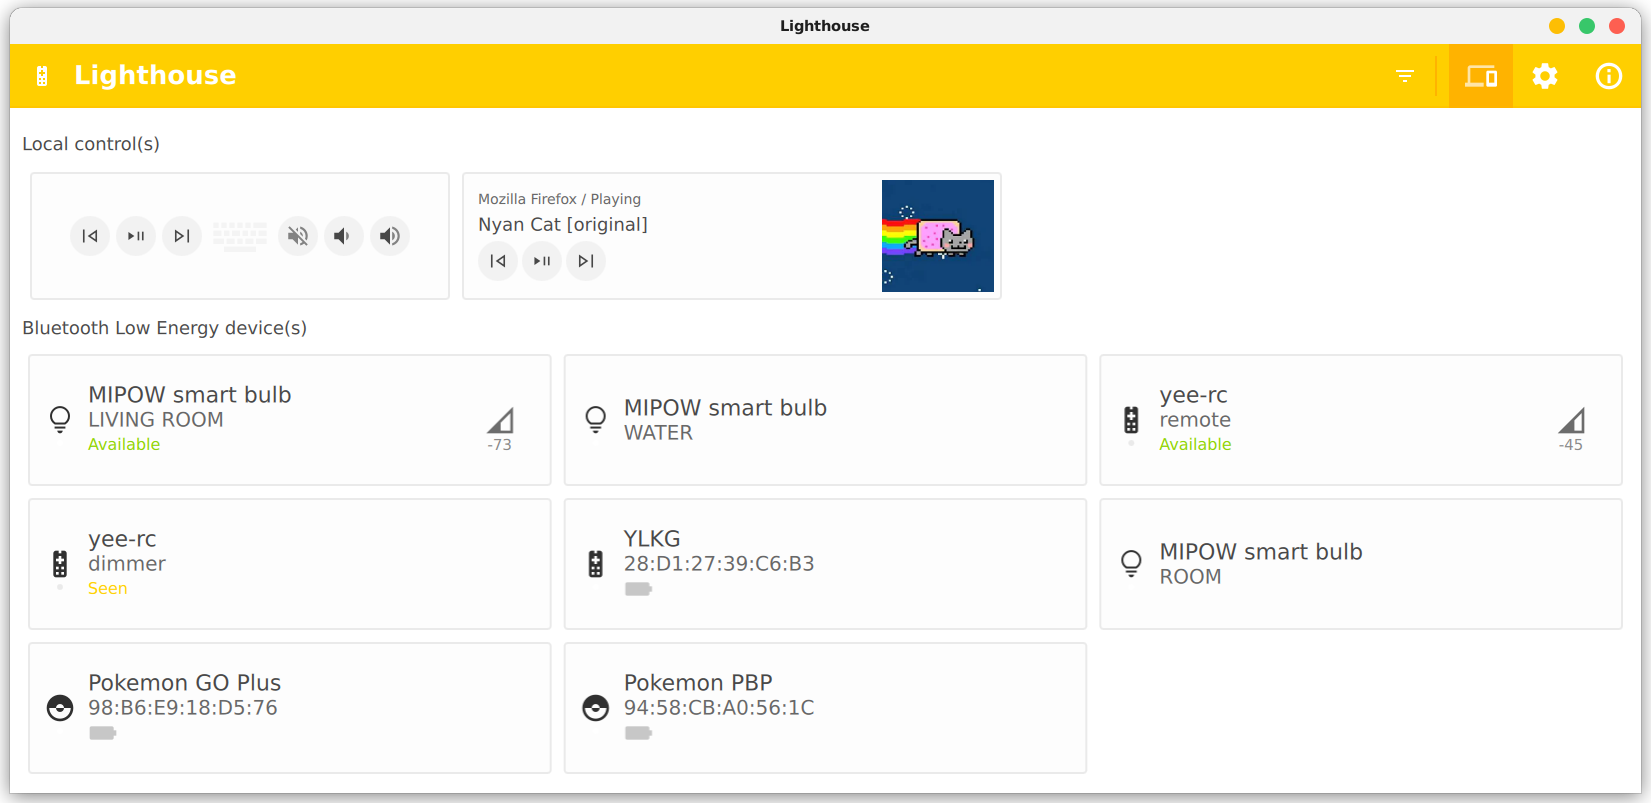
Task: Click signal strength icon showing -73
Action: (x=500, y=420)
